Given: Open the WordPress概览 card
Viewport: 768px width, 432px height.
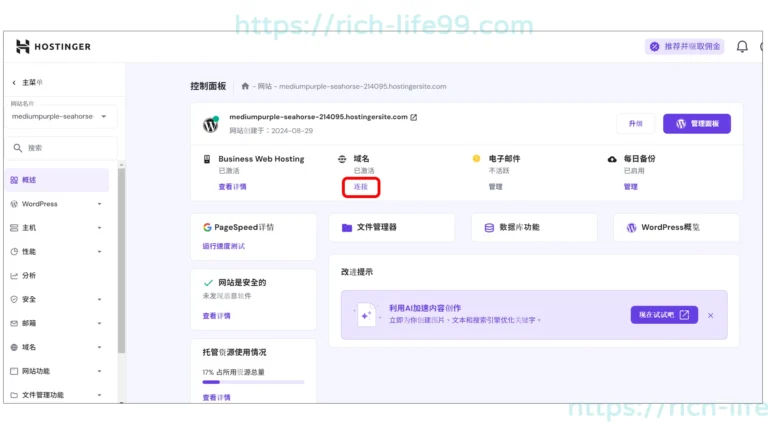Looking at the screenshot, I should [x=676, y=227].
